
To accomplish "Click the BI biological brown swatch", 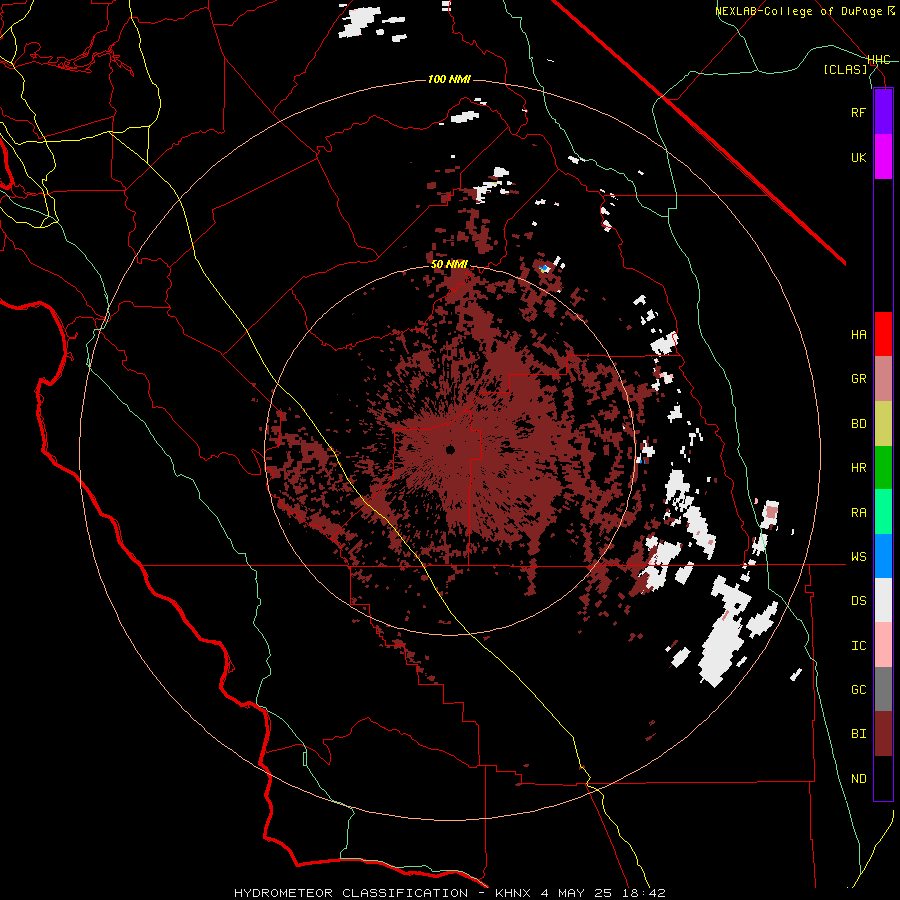I will tap(883, 734).
